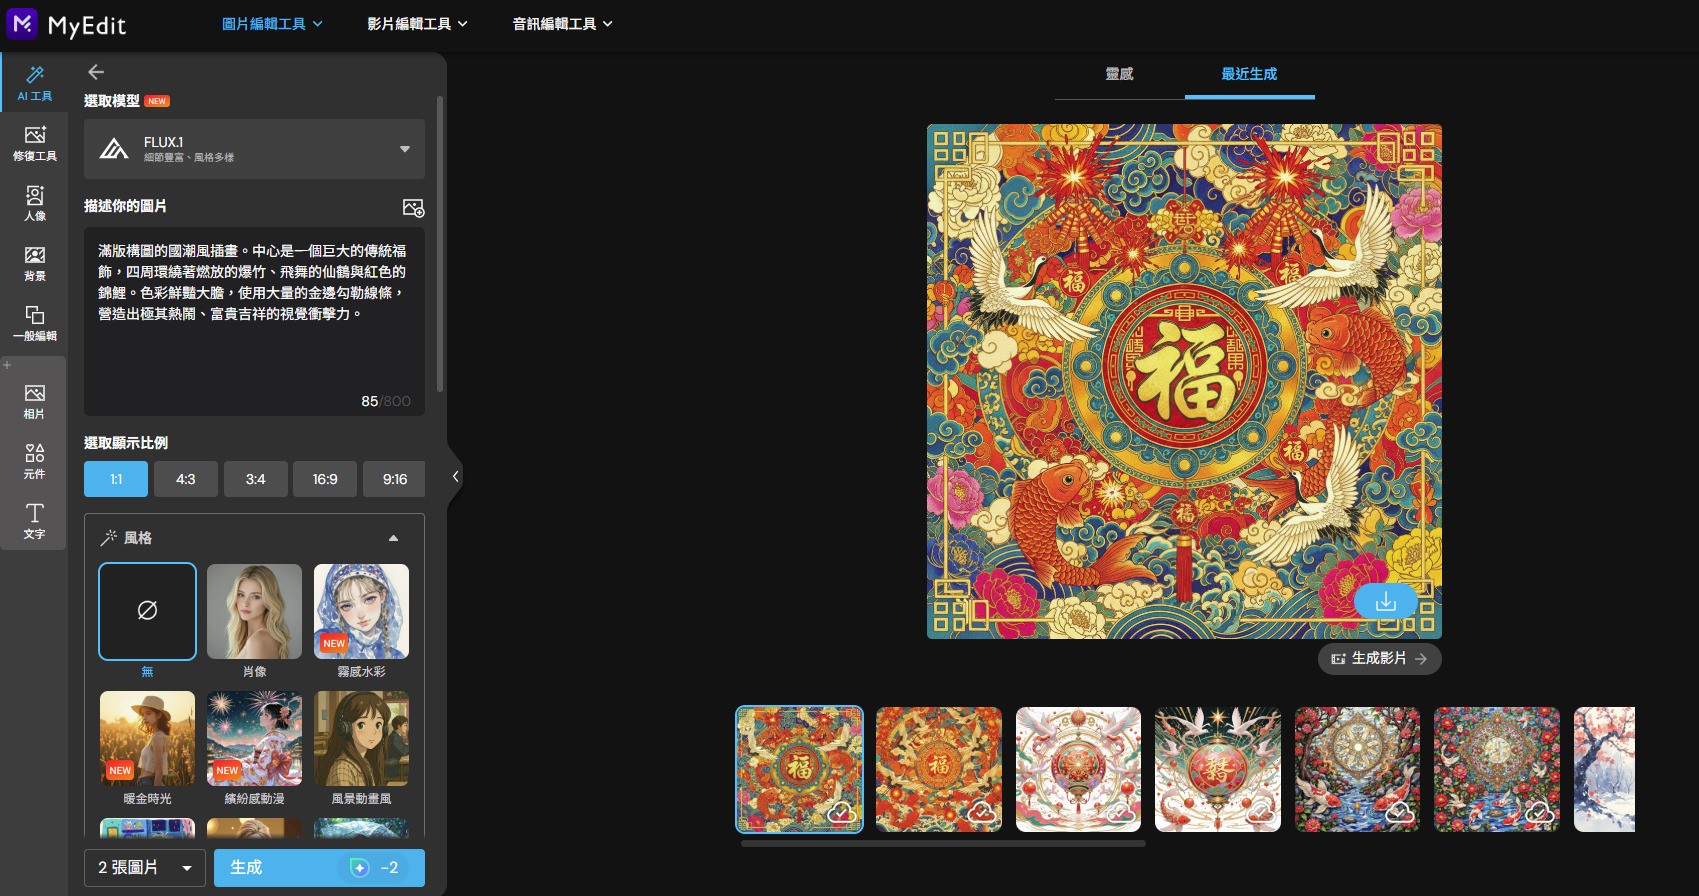This screenshot has height=896, width=1699.
Task: Choose the 繽紛感動漫 style
Action: click(254, 738)
